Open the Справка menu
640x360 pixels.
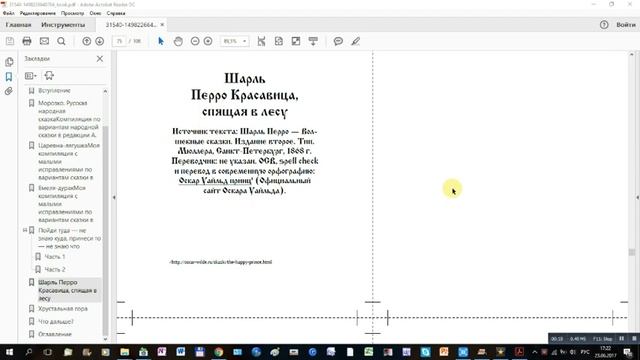coord(116,13)
